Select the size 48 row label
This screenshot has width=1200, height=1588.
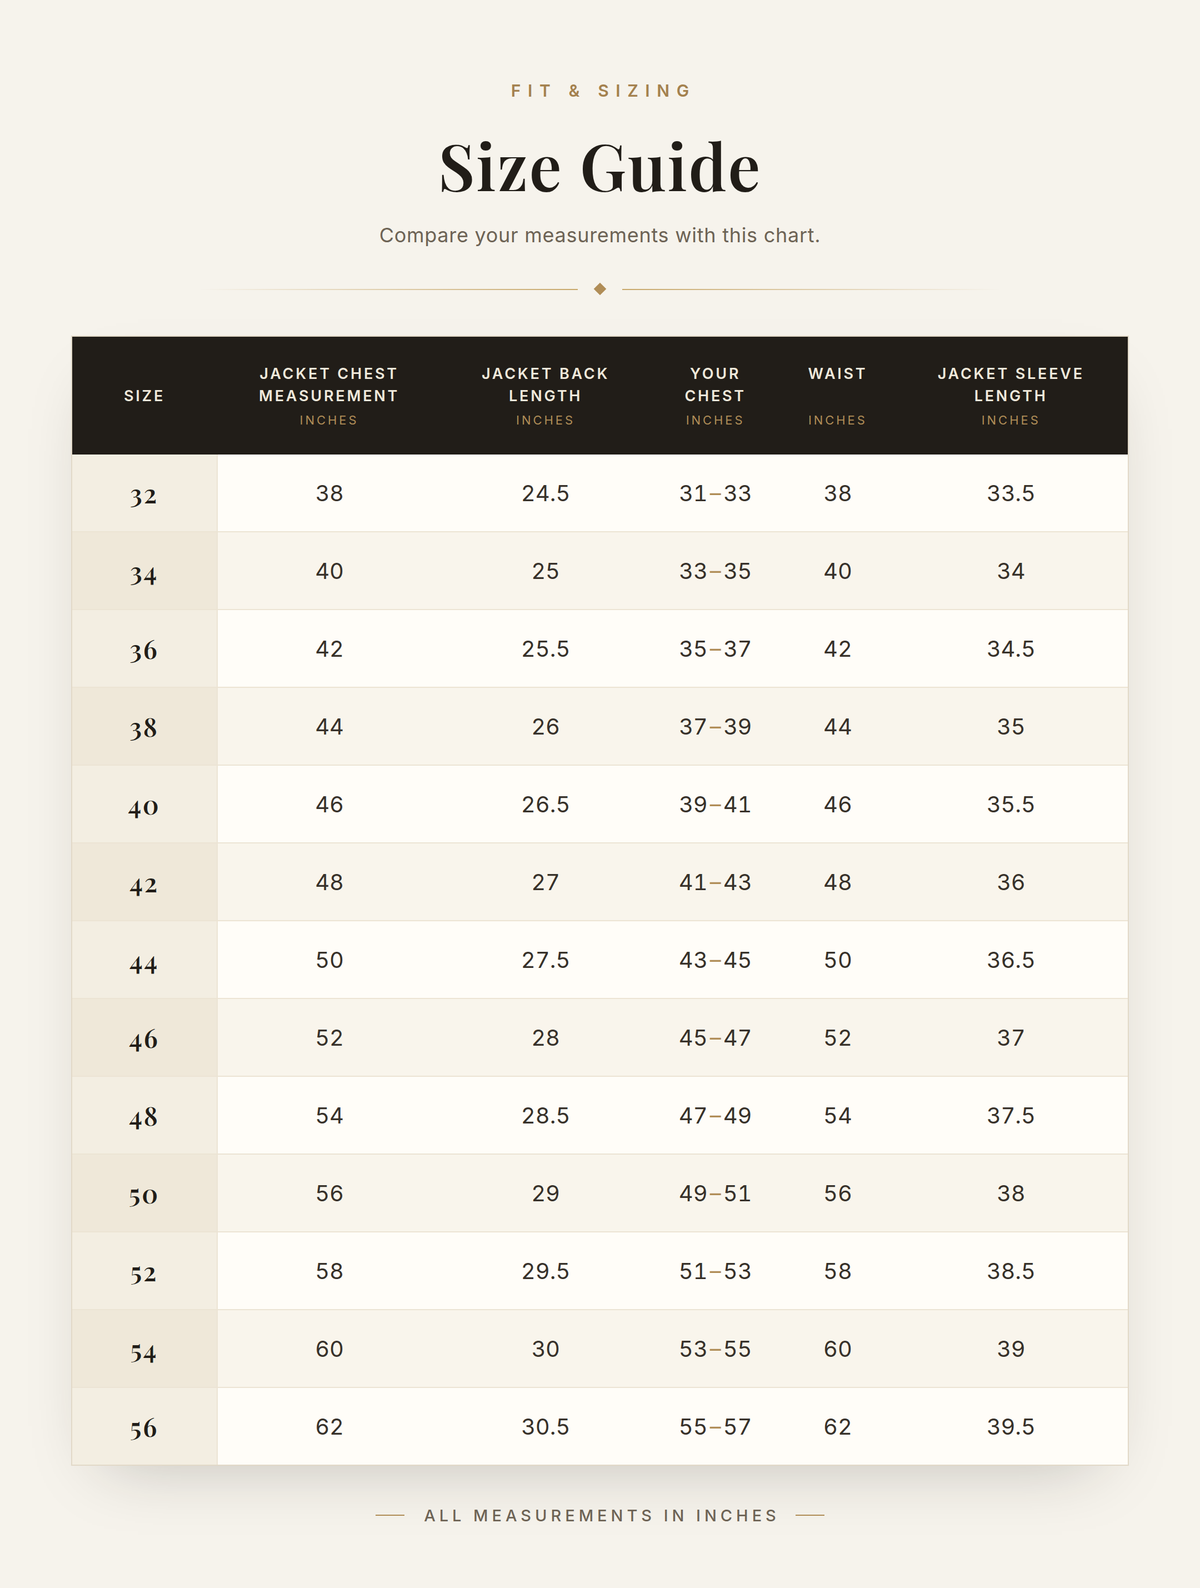click(x=144, y=1116)
